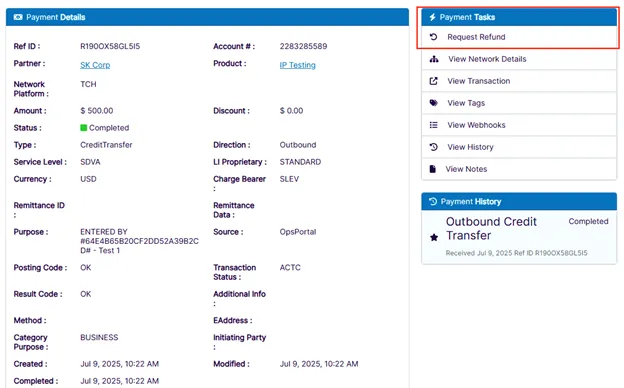
Task: Click the View Webhooks list icon
Action: [x=433, y=125]
